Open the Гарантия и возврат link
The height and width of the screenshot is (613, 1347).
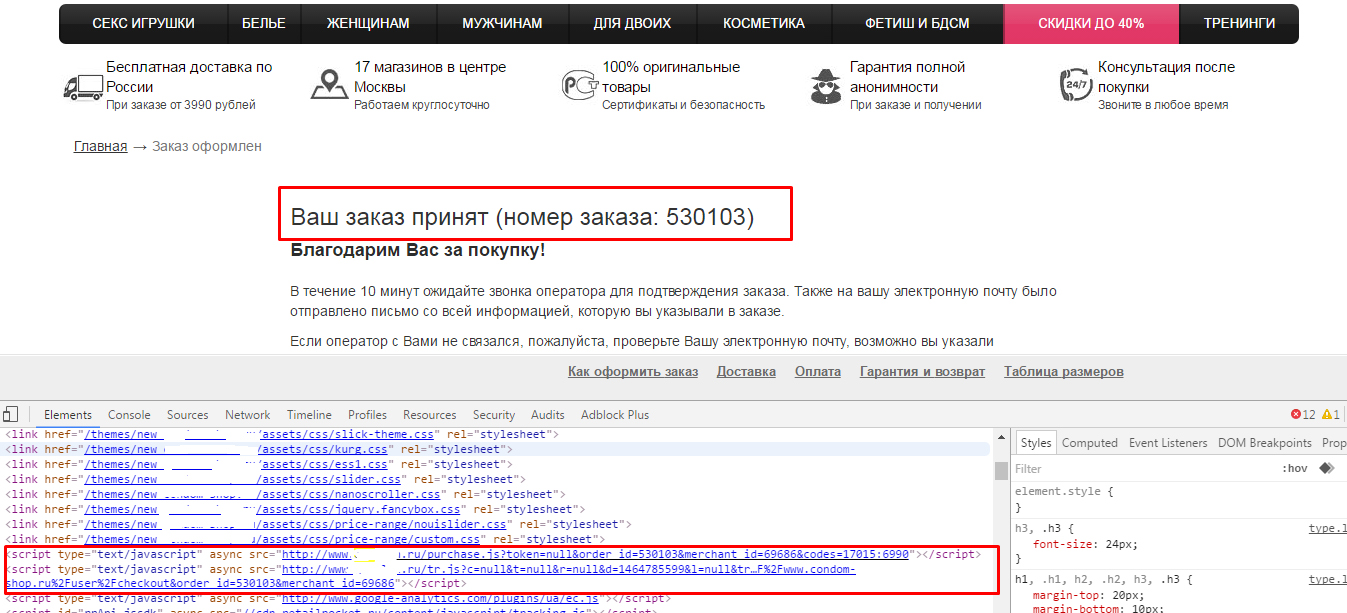[922, 372]
